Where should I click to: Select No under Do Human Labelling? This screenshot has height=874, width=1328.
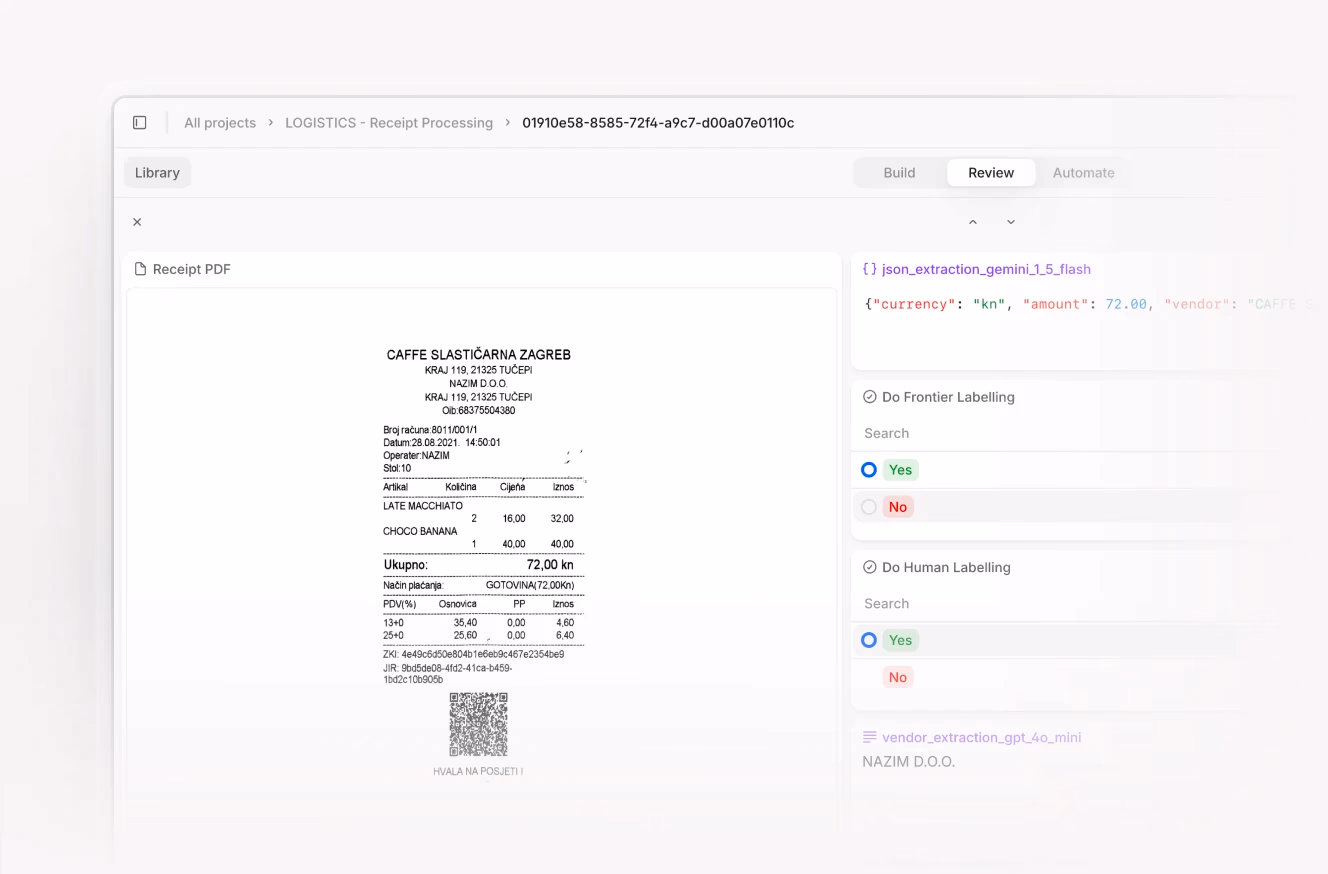click(x=898, y=677)
